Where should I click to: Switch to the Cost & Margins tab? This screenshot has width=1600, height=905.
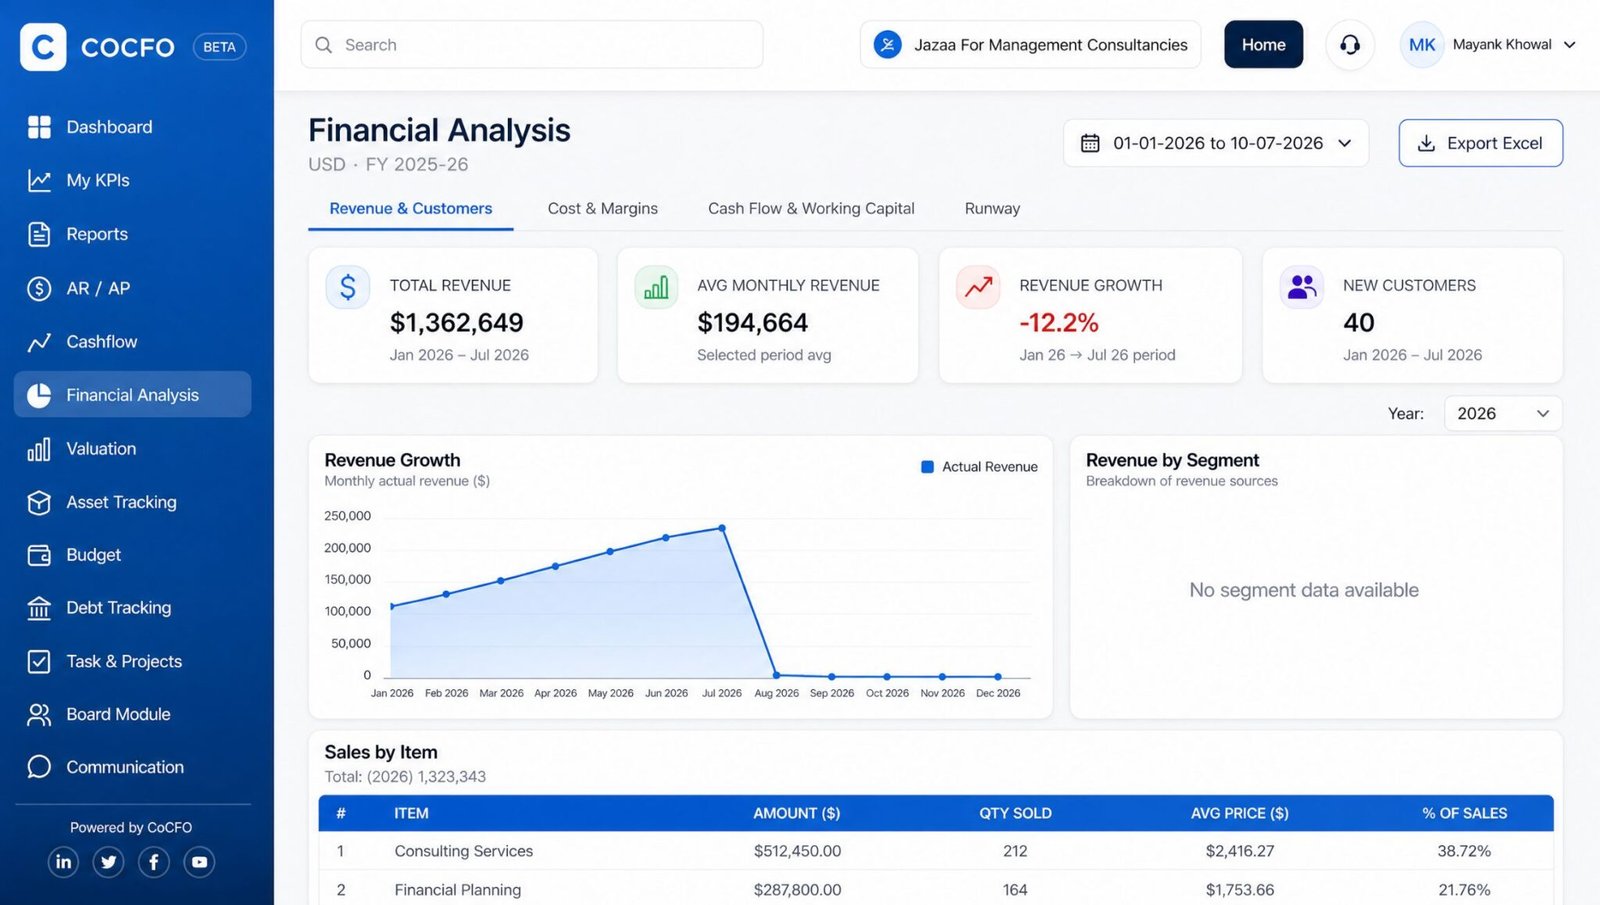coord(603,208)
